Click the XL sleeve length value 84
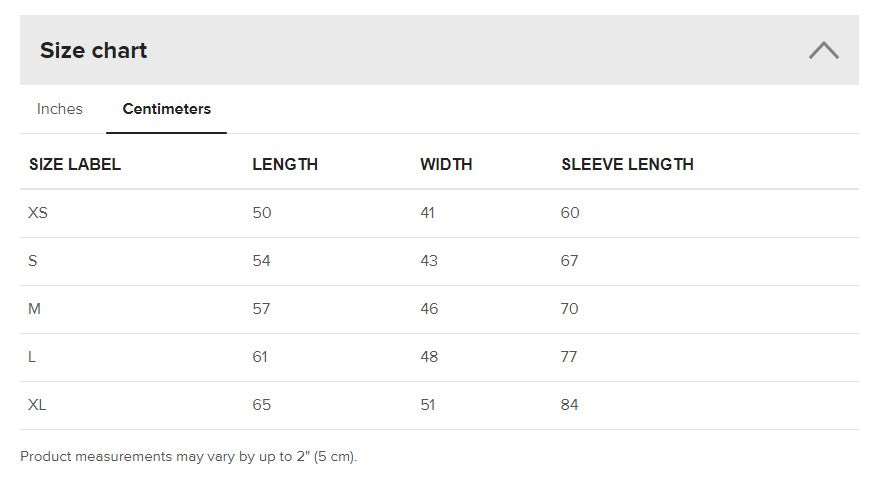877x496 pixels. pos(570,405)
